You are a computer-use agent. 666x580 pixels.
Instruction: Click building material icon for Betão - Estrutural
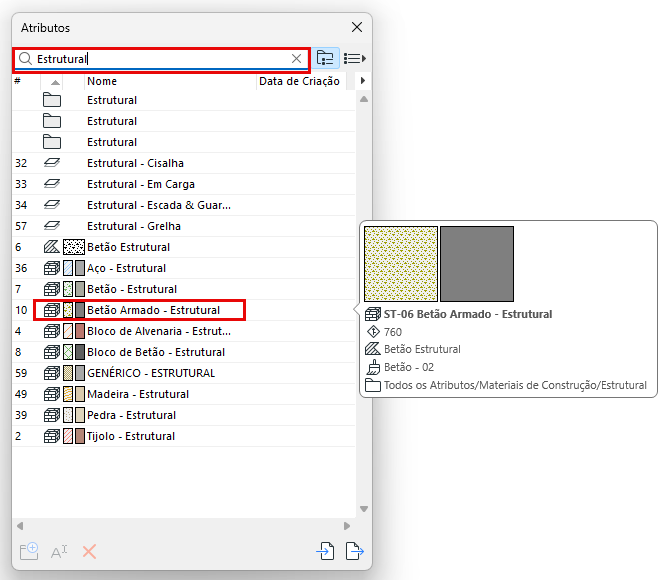tap(52, 289)
